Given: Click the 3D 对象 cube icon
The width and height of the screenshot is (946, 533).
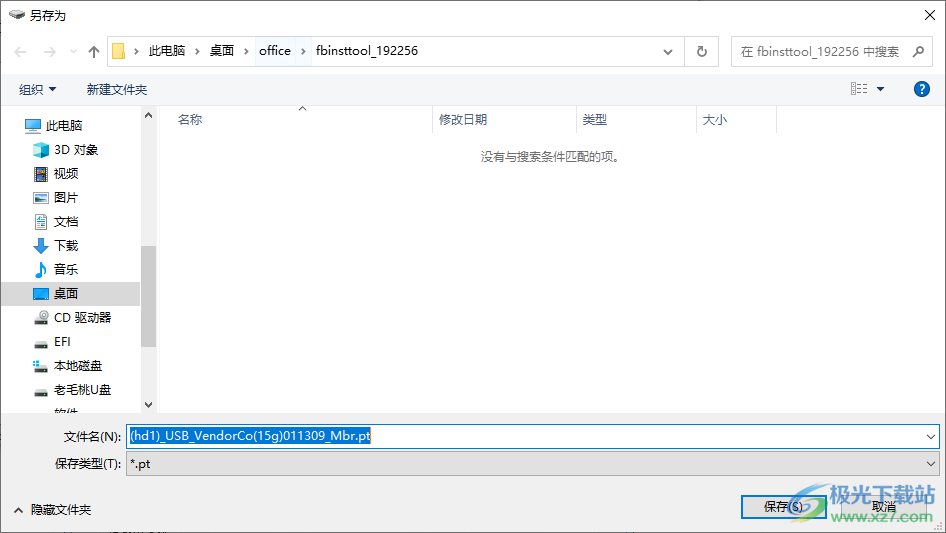Looking at the screenshot, I should [x=40, y=150].
